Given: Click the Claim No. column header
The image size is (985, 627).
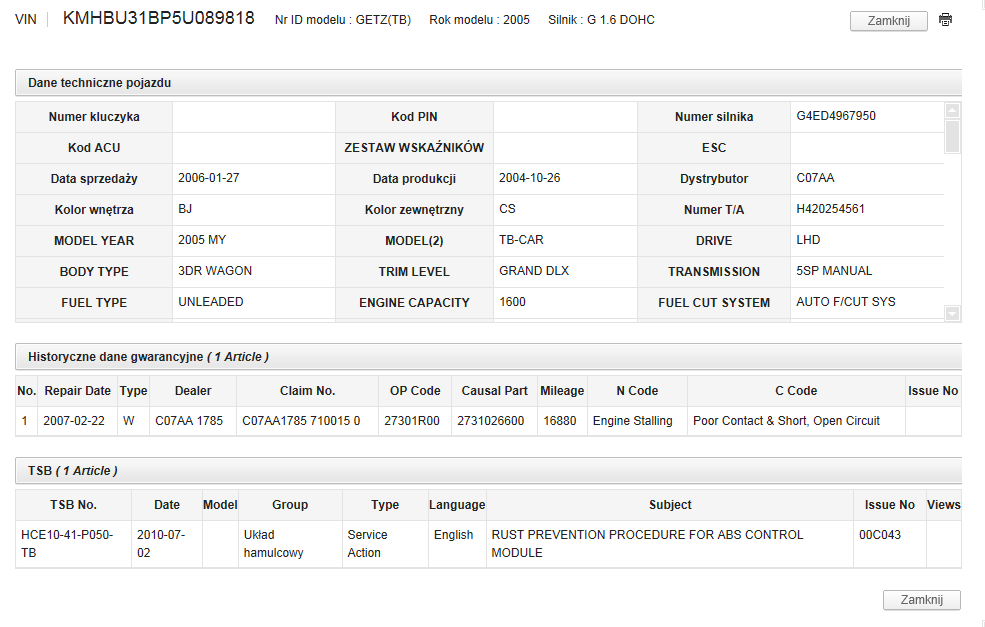Looking at the screenshot, I should click(307, 391).
